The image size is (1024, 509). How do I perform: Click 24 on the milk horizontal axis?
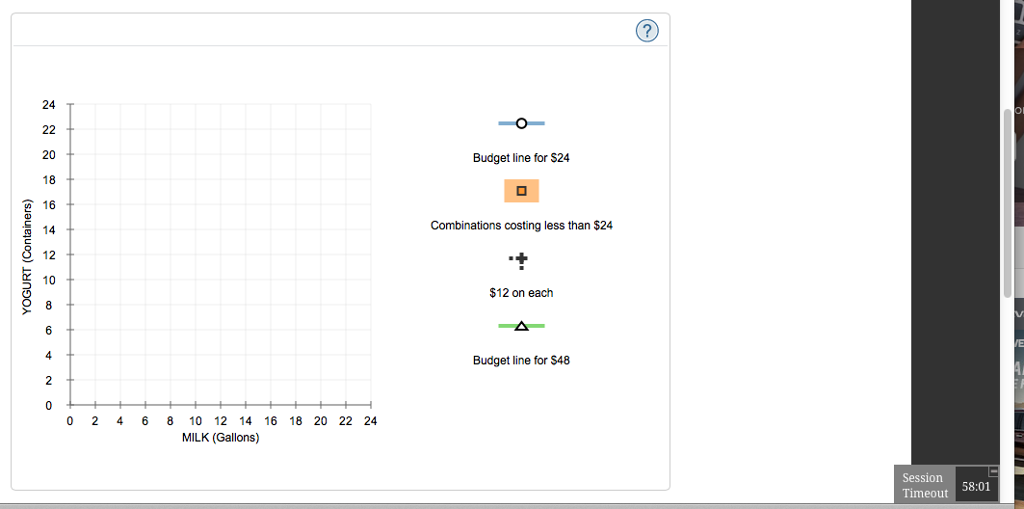[x=371, y=422]
